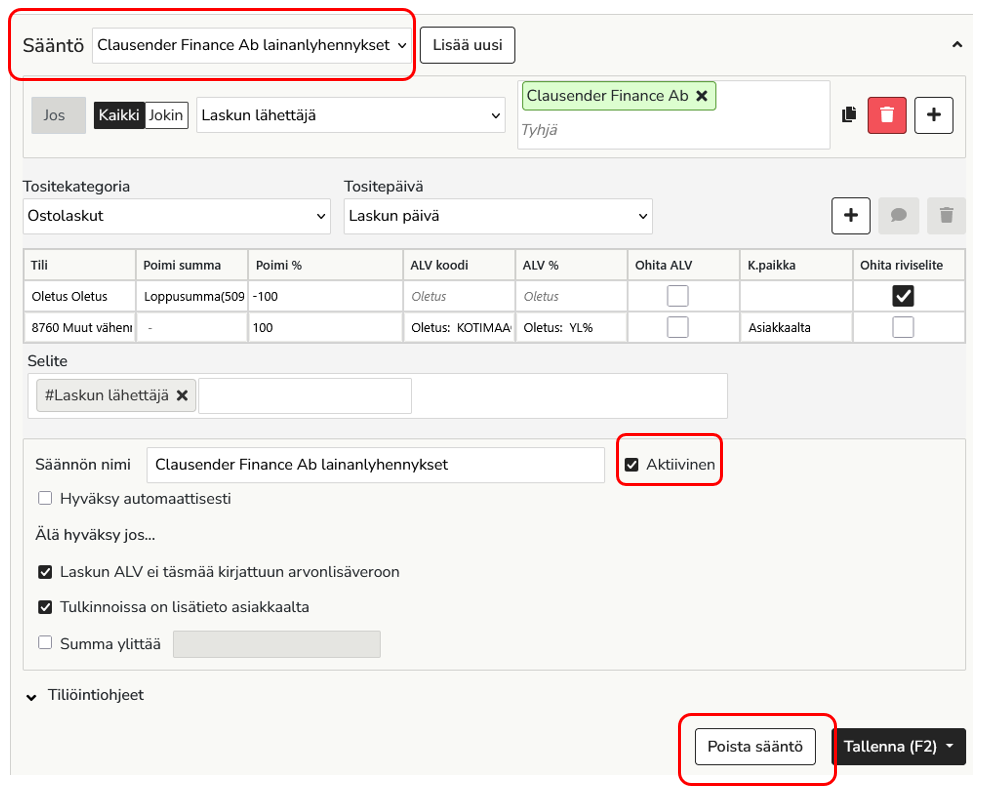Add condition with plus button beside trash
Viewport: 984px width, 793px height.
(934, 115)
